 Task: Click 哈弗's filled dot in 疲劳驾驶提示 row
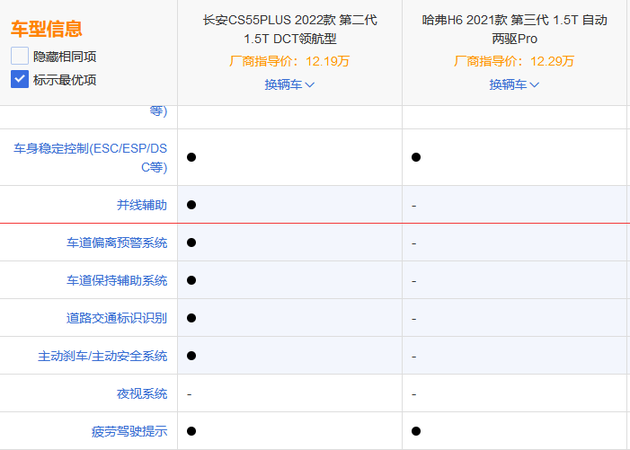coord(415,431)
